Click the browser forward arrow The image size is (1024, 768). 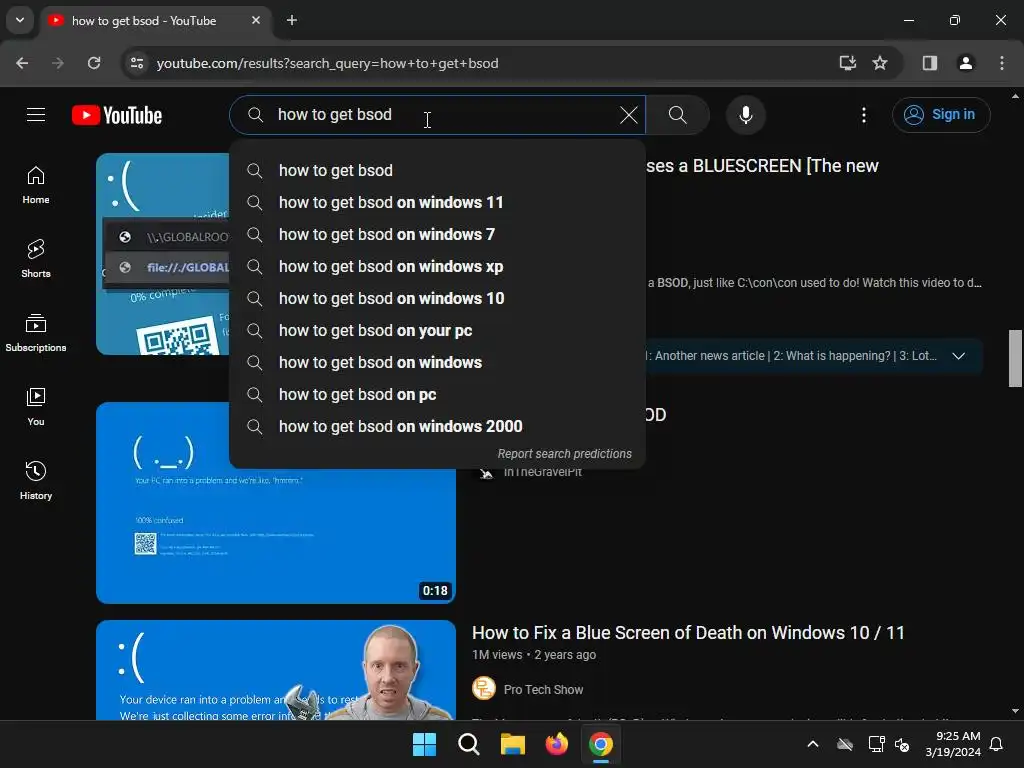pos(58,63)
